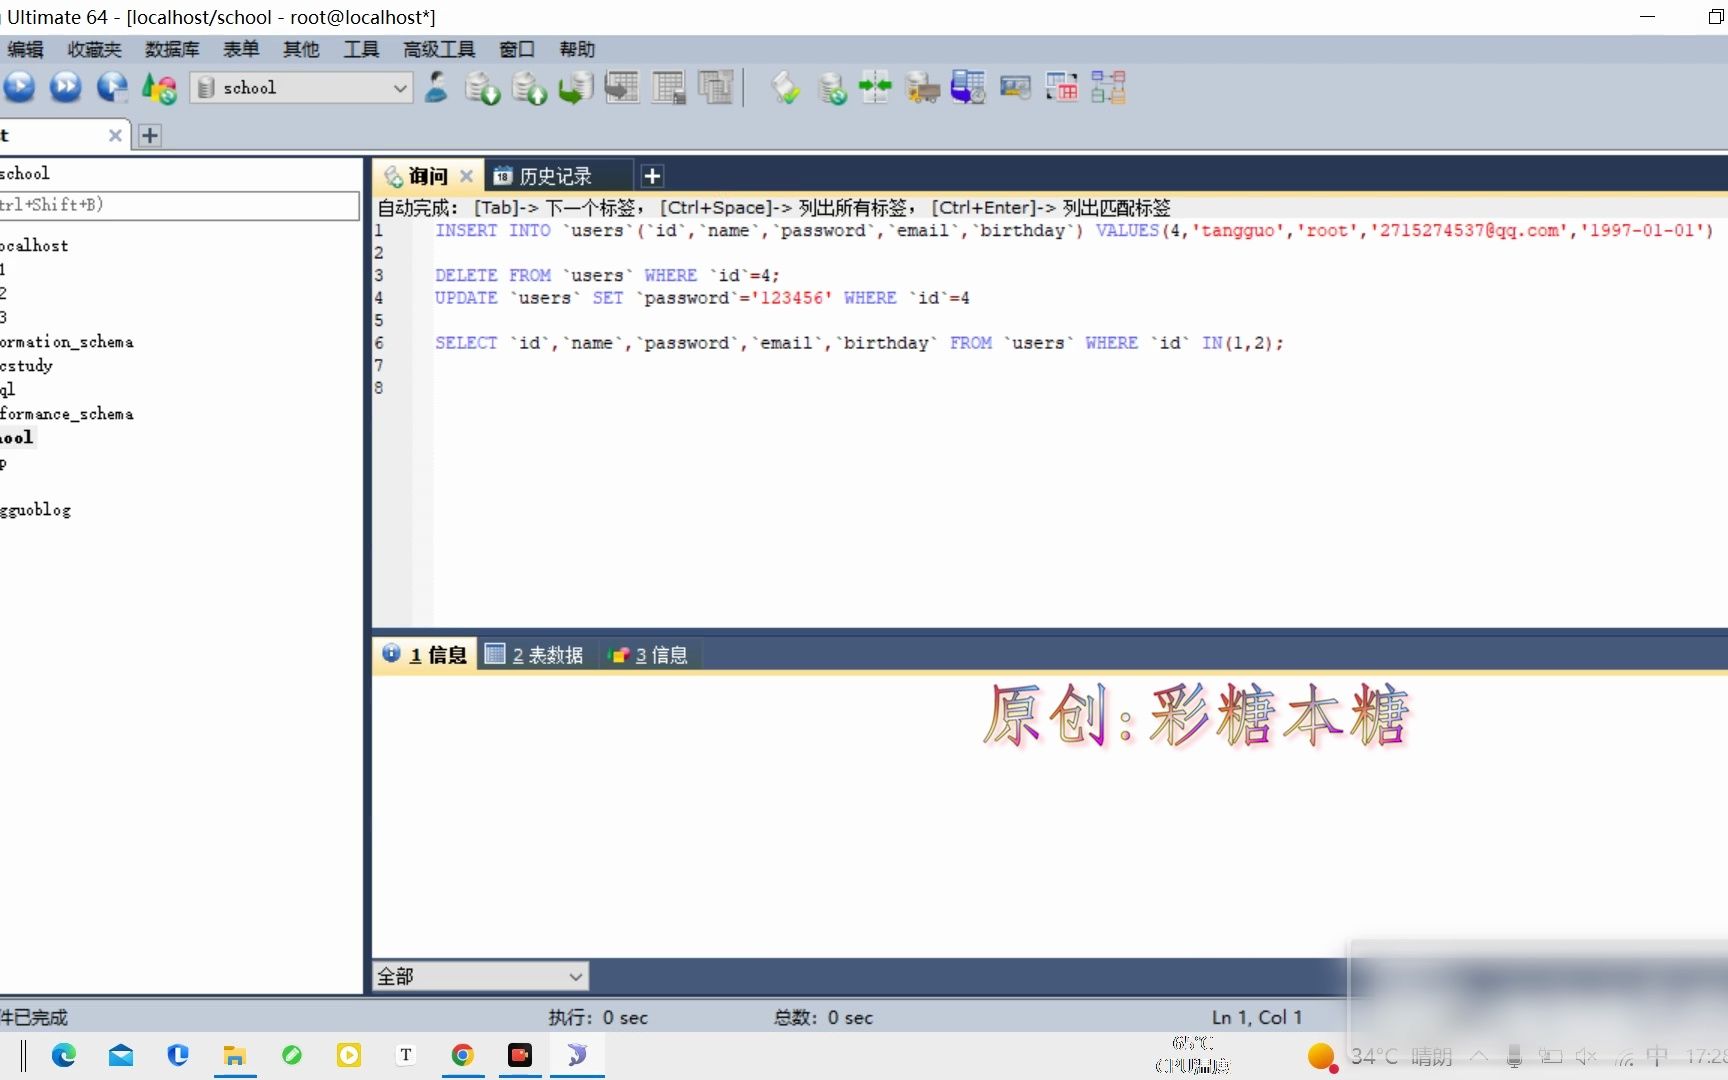1728x1080 pixels.
Task: Open the Schema Designer diagram icon
Action: click(1108, 88)
